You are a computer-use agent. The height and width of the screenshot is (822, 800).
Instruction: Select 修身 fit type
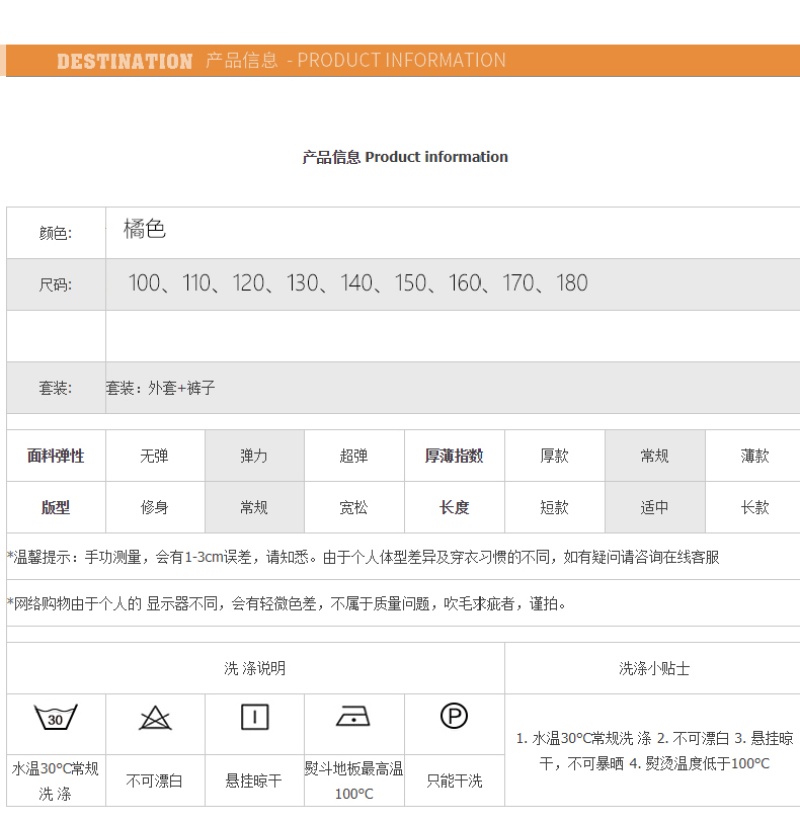[155, 508]
